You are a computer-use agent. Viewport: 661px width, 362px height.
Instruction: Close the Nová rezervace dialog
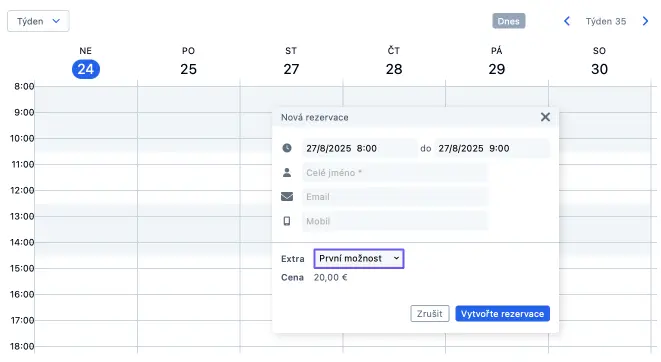tap(545, 117)
